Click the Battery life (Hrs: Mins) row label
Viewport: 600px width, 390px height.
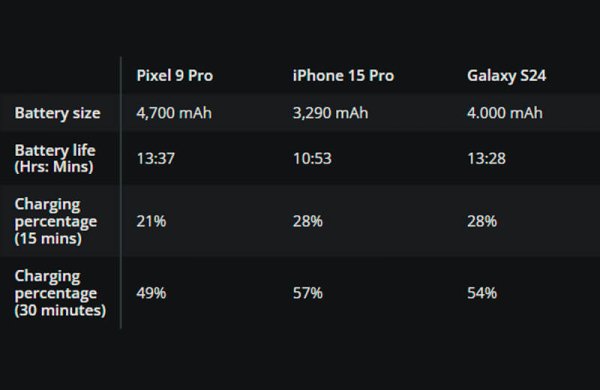[55, 158]
